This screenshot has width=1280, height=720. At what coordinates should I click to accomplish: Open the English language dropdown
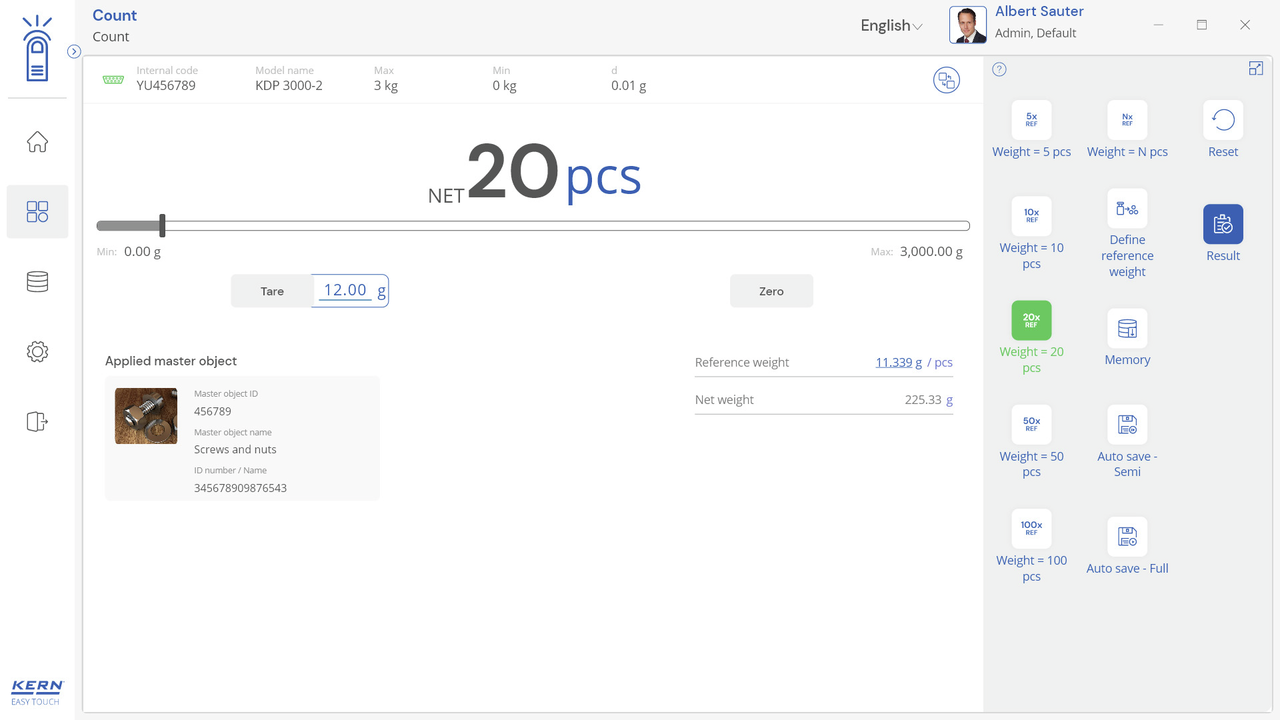[x=891, y=26]
